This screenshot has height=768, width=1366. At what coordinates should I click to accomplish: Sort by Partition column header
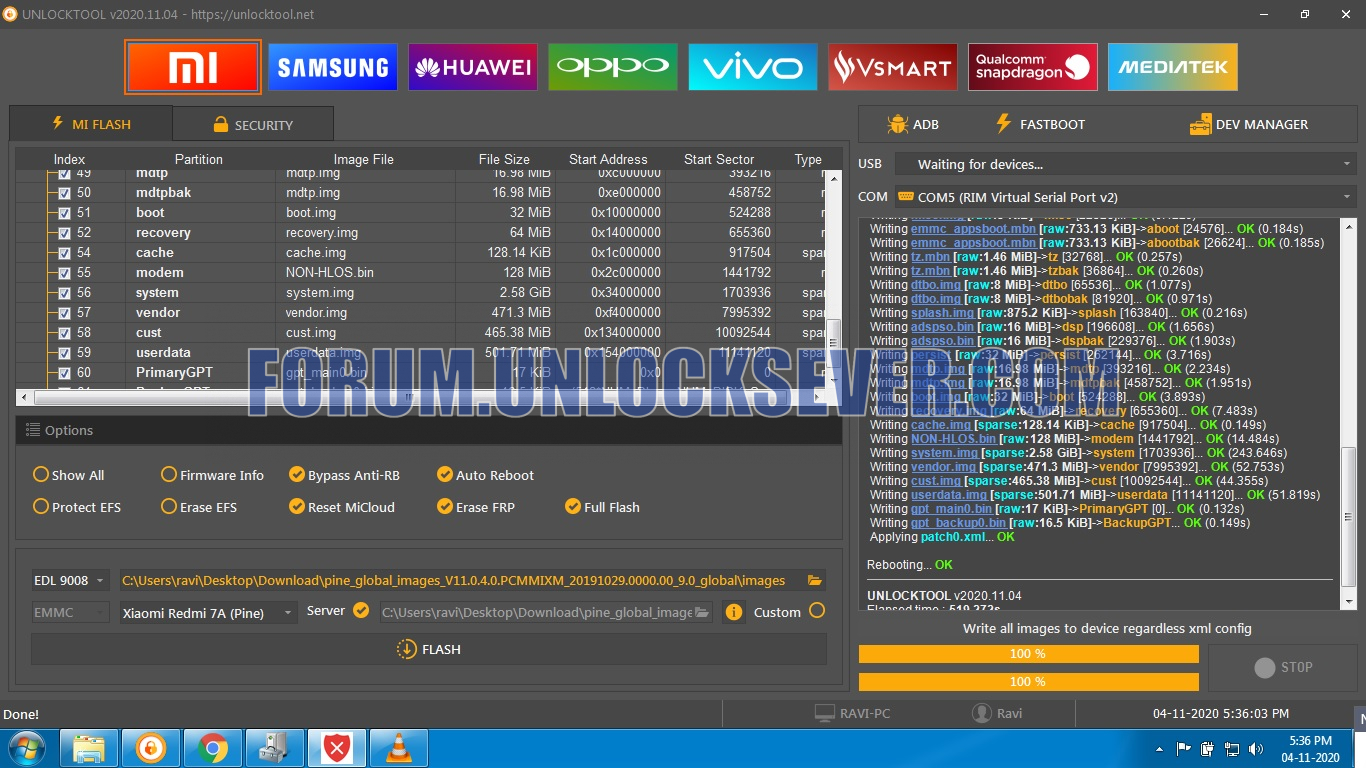199,159
